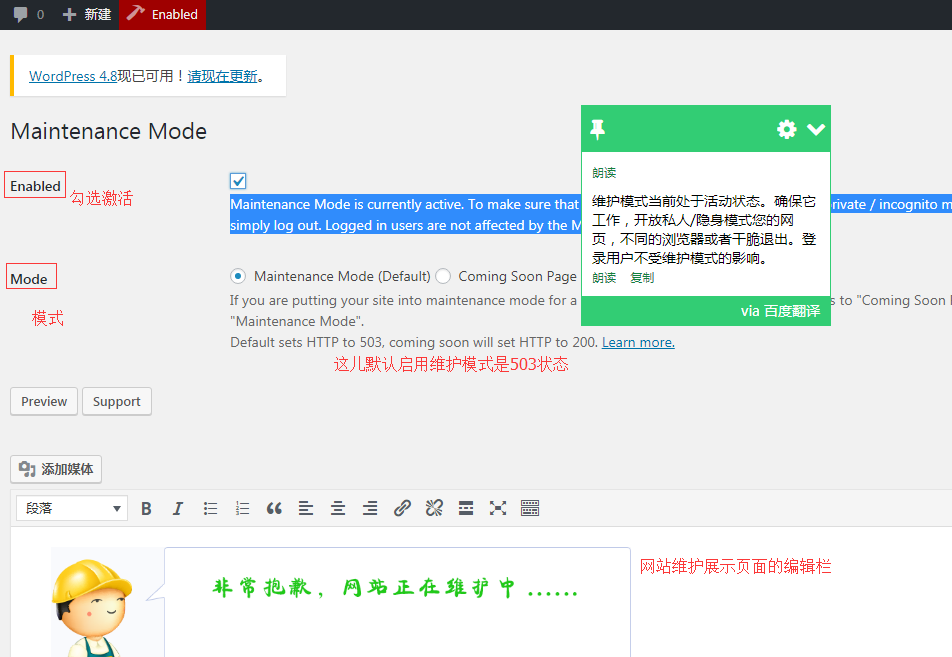Toggle bold formatting in editor toolbar

146,508
